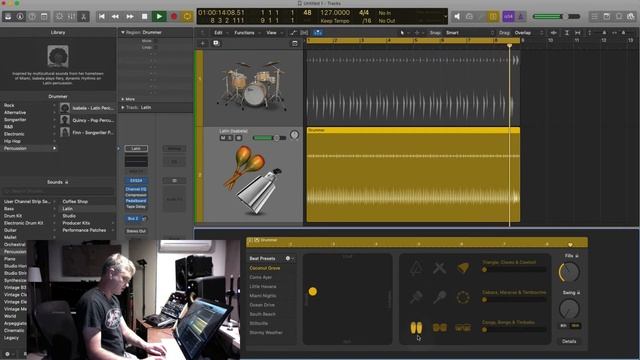Select the yellow Drummer region
Image resolution: width=640 pixels, height=360 pixels.
pyautogui.click(x=413, y=175)
